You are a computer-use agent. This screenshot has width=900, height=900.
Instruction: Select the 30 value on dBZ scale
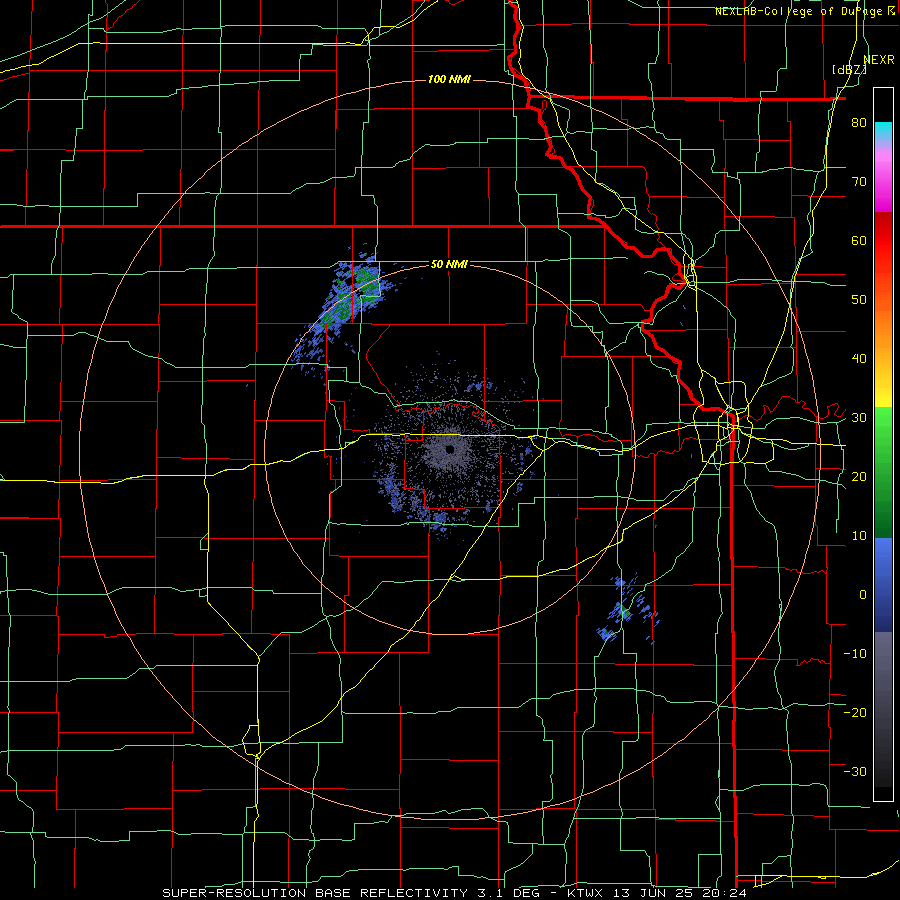[x=859, y=418]
